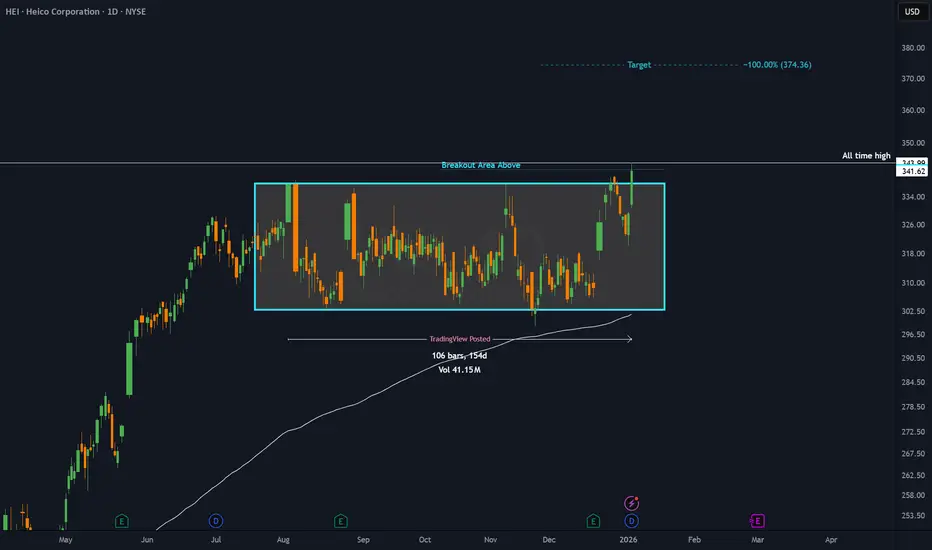
Task: Click the 284.50 price axis label
Action: [913, 382]
